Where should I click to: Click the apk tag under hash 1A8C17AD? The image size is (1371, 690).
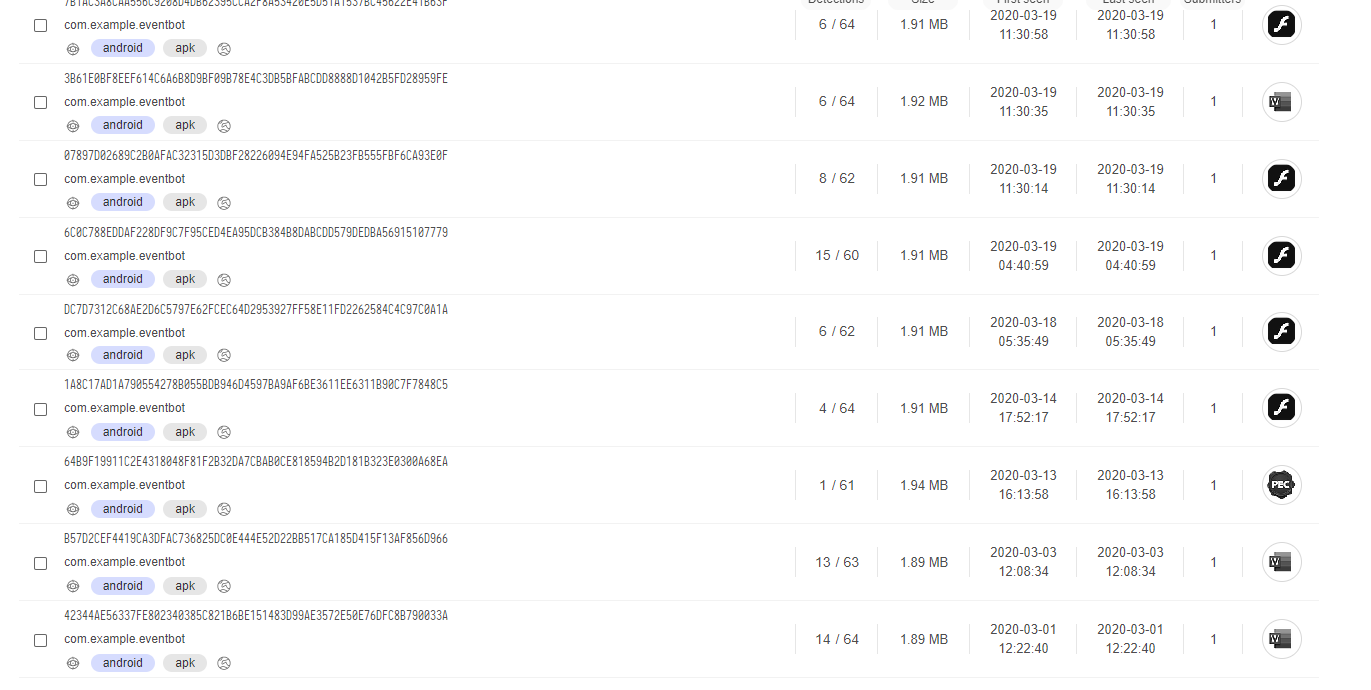[185, 432]
